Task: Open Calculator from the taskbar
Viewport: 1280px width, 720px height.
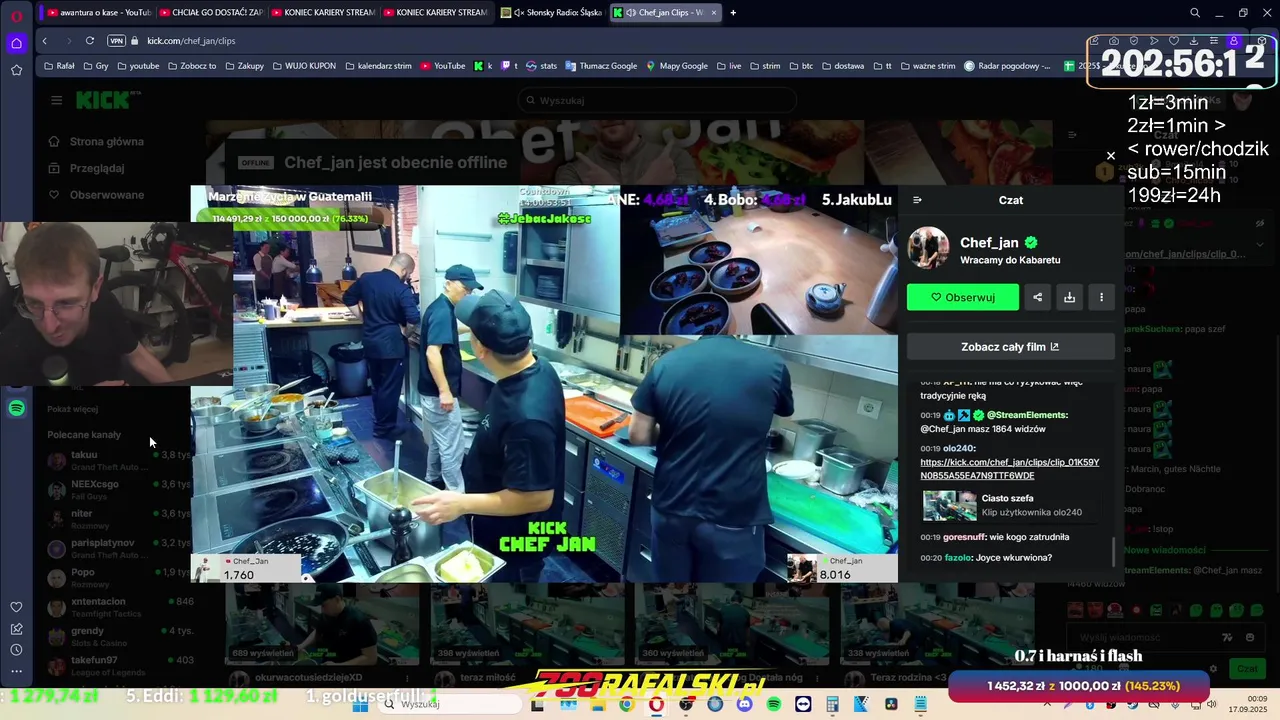Action: (x=832, y=704)
